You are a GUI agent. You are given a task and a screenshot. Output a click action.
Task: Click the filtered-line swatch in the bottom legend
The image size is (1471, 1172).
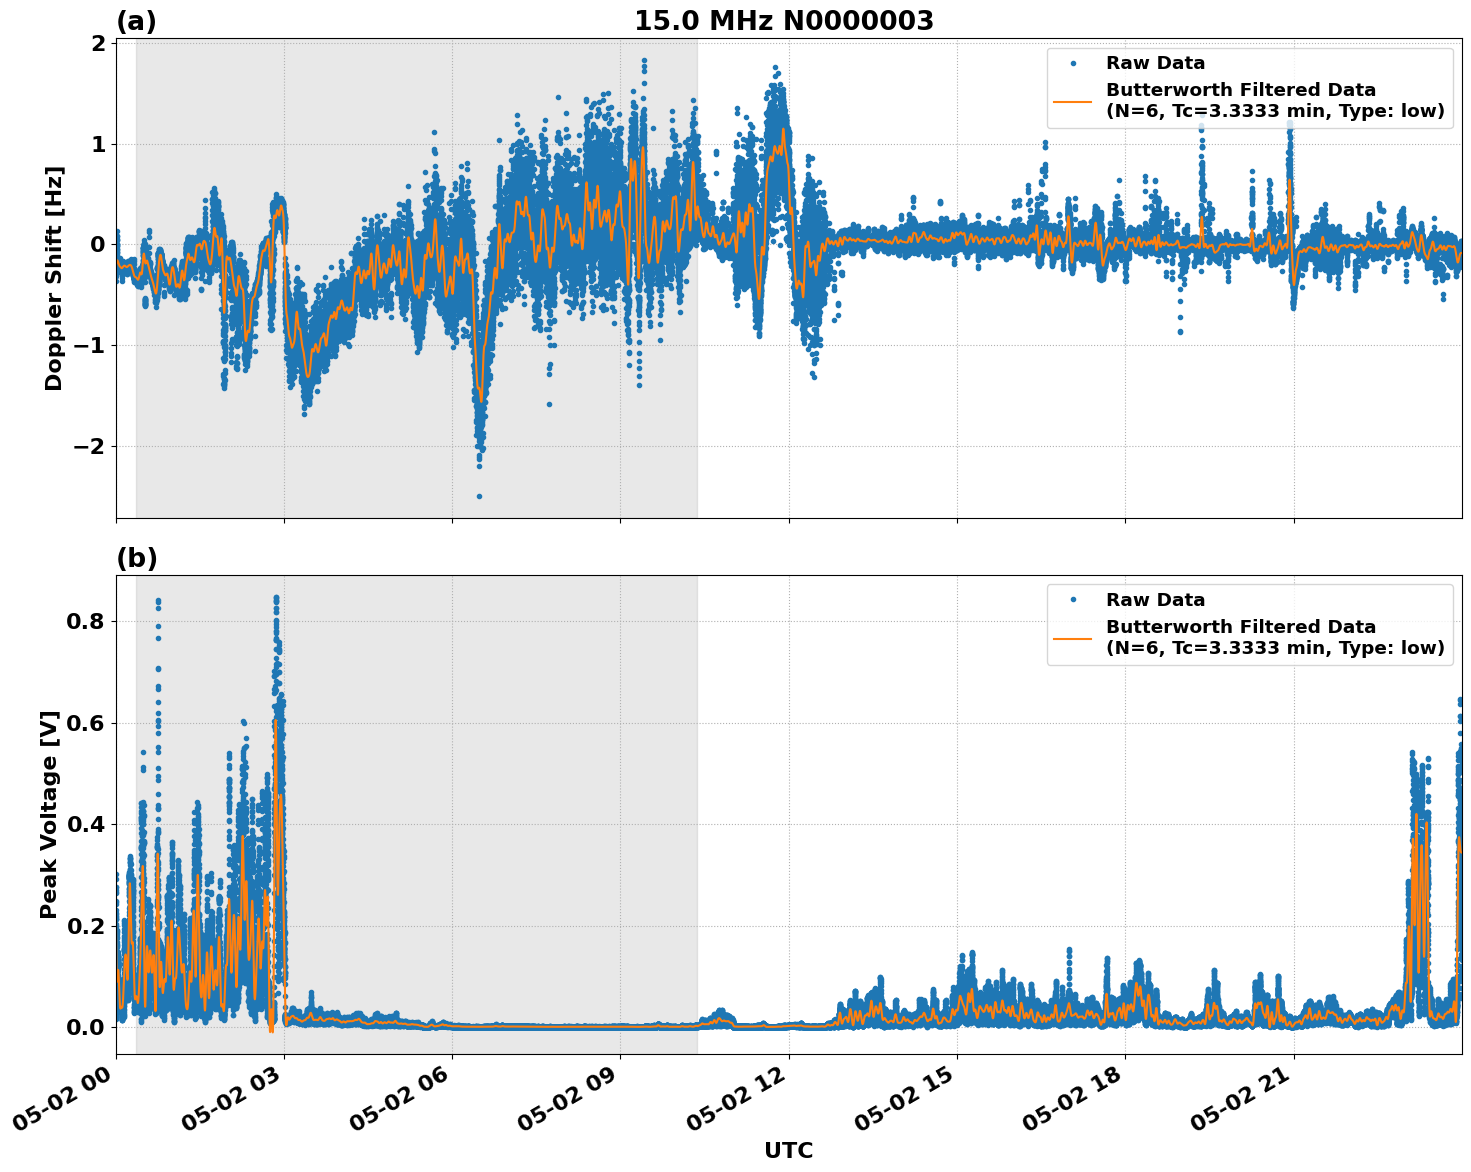pyautogui.click(x=1072, y=638)
